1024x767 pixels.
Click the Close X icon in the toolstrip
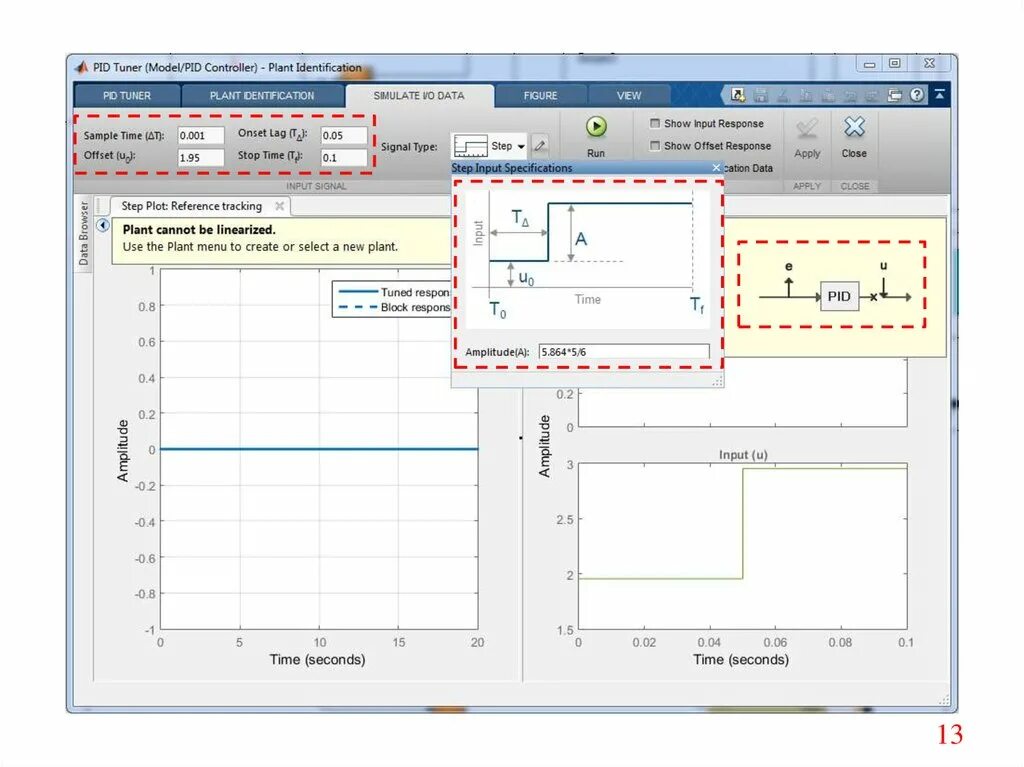854,127
